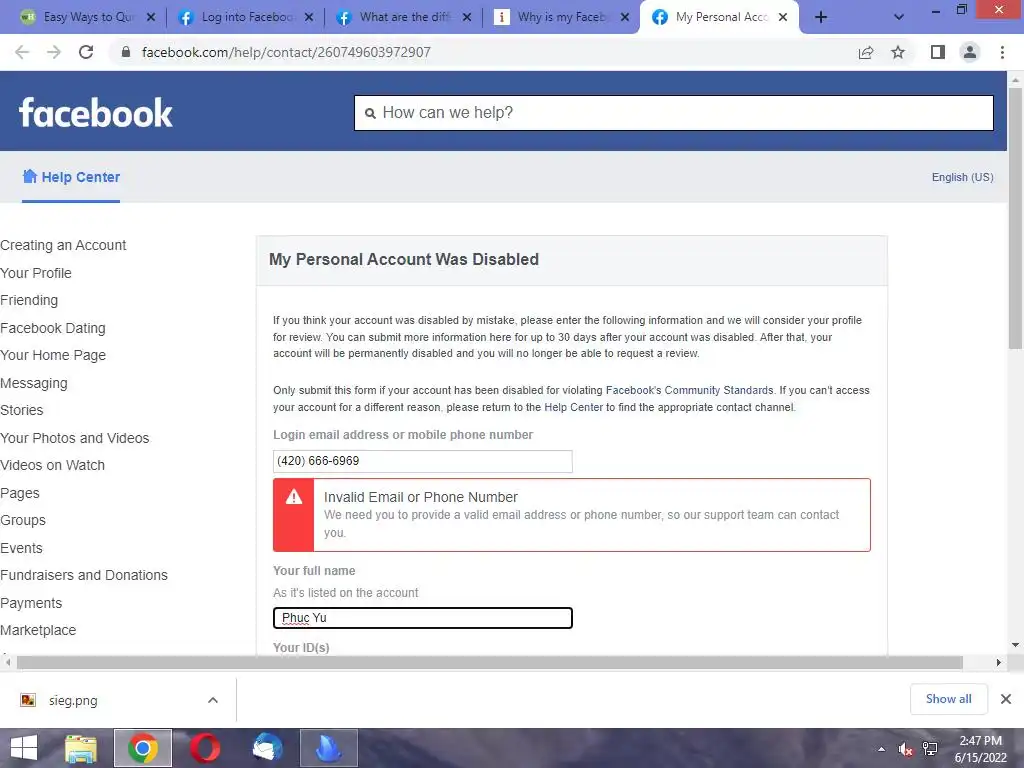
Task: Click the browser address bar URL
Action: 286,52
